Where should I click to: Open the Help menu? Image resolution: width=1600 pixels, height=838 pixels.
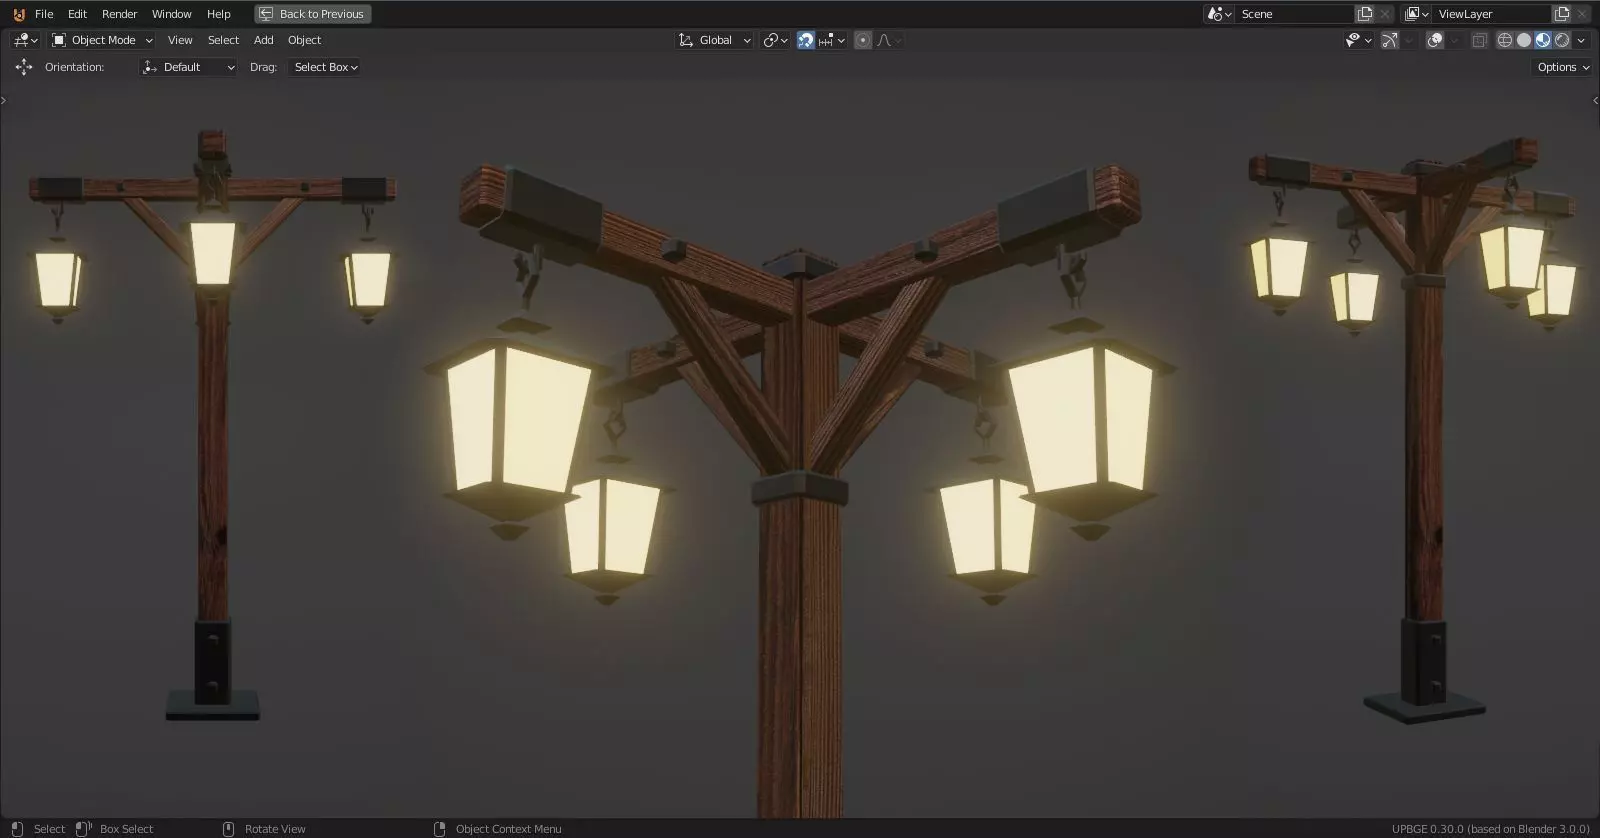(x=218, y=14)
